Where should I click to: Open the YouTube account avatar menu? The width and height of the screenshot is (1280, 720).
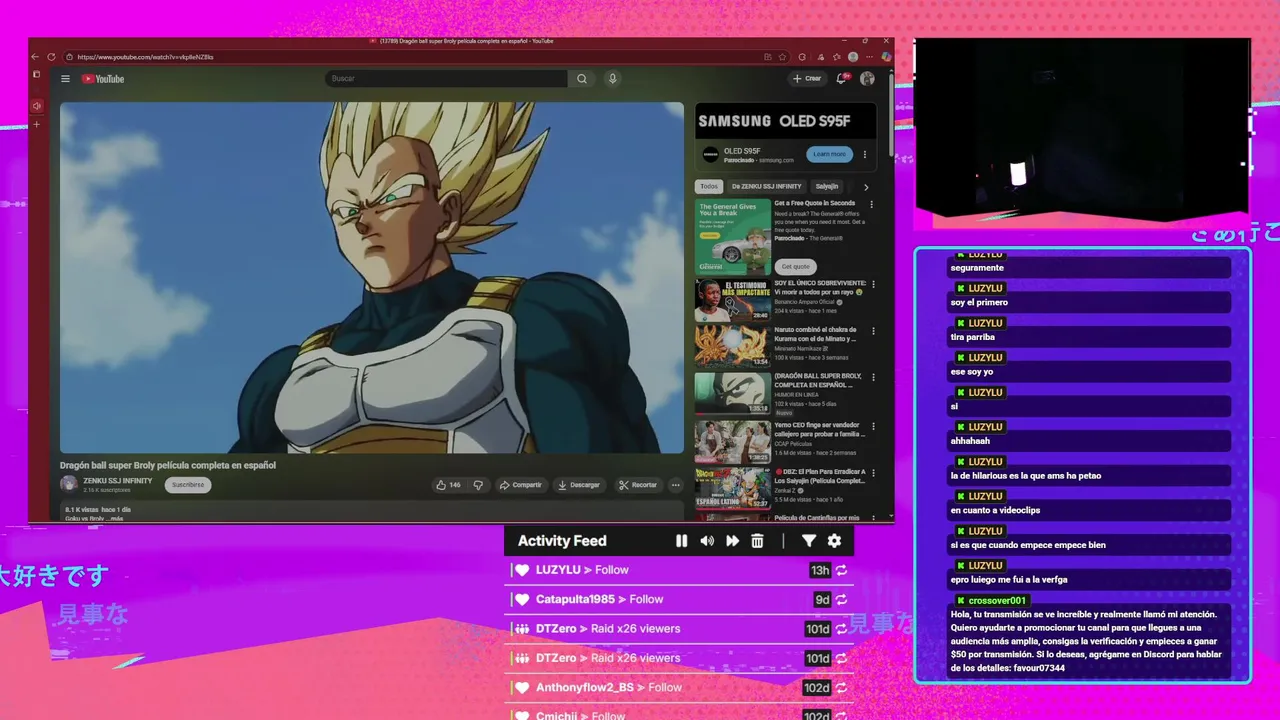click(867, 78)
